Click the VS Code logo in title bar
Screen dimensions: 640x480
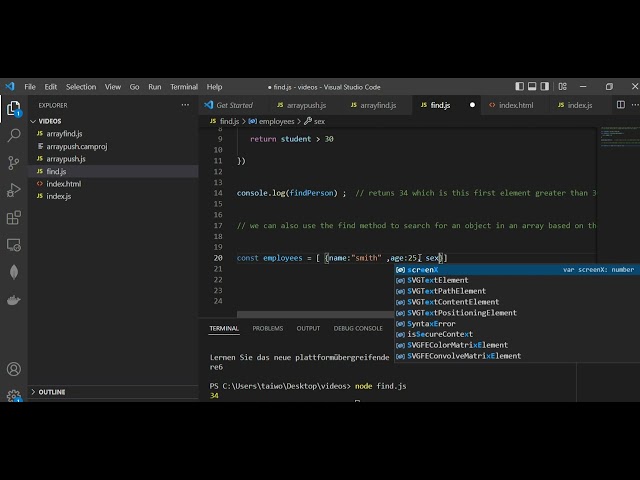pyautogui.click(x=10, y=87)
